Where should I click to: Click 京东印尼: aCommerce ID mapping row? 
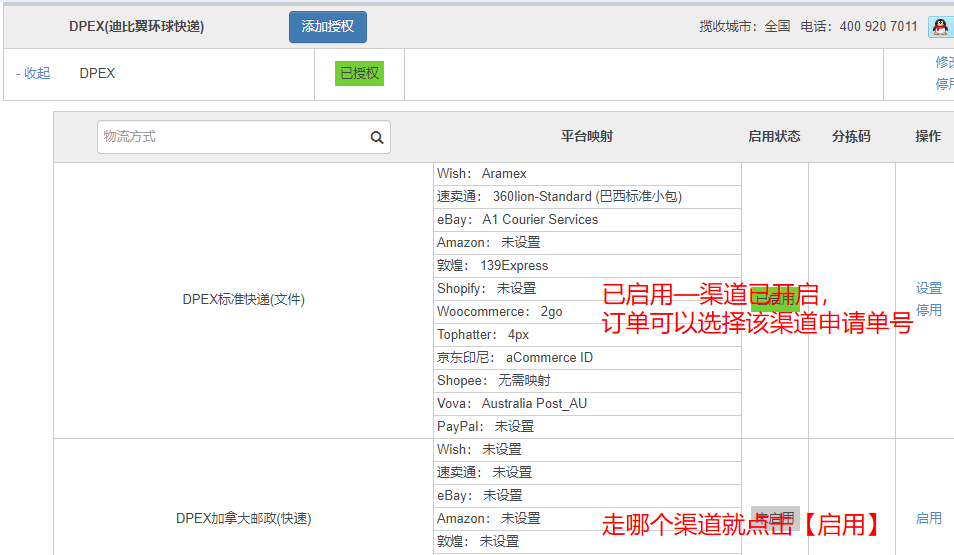click(587, 358)
